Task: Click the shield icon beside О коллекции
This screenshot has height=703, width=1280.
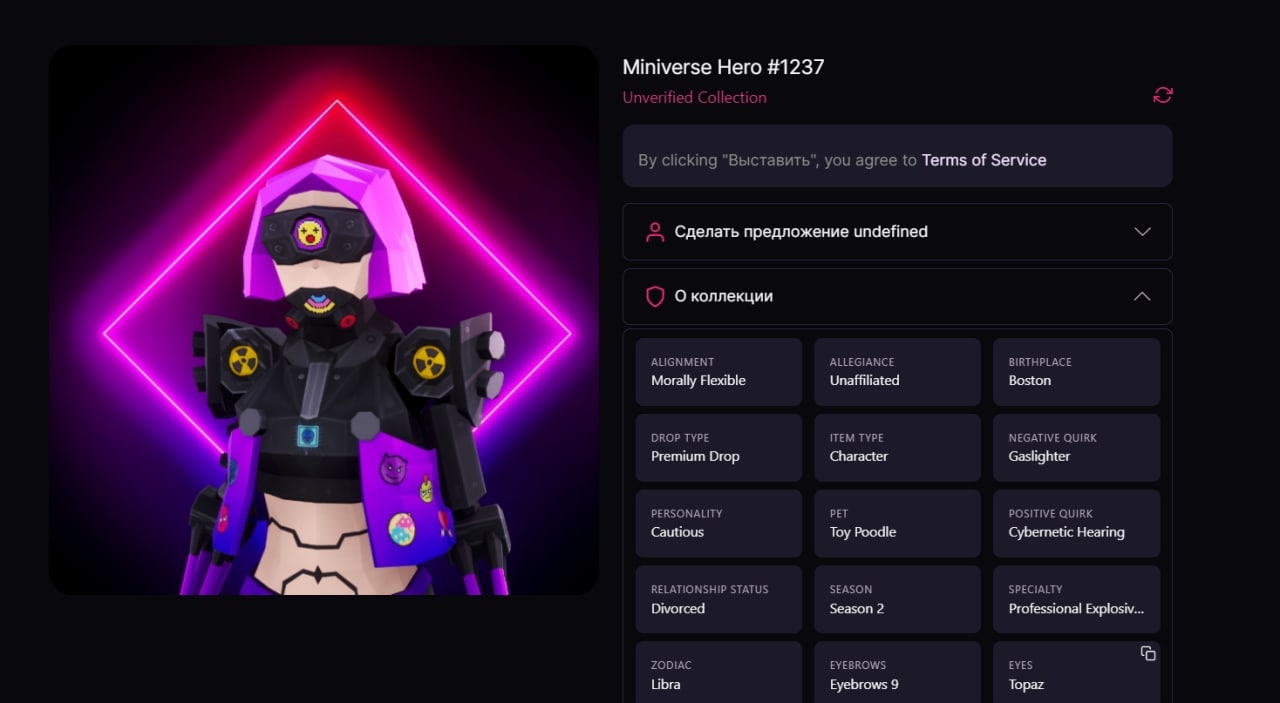Action: coord(655,297)
